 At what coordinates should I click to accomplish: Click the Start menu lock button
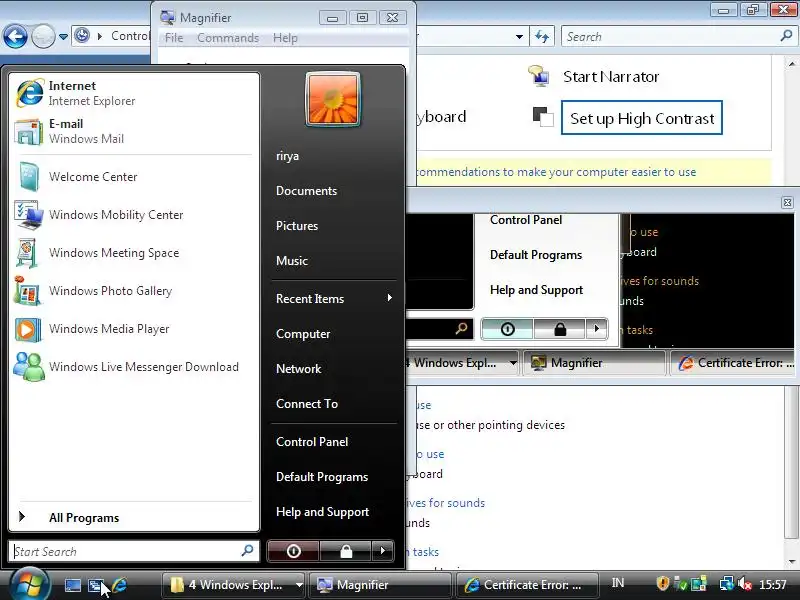(x=346, y=551)
